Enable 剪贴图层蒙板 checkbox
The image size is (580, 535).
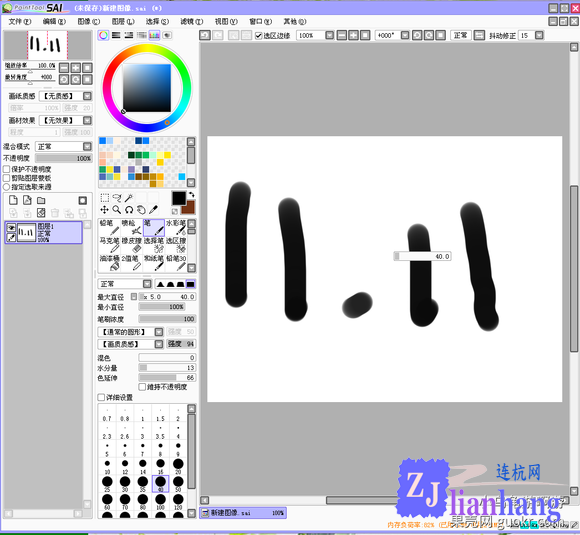pyautogui.click(x=6, y=178)
